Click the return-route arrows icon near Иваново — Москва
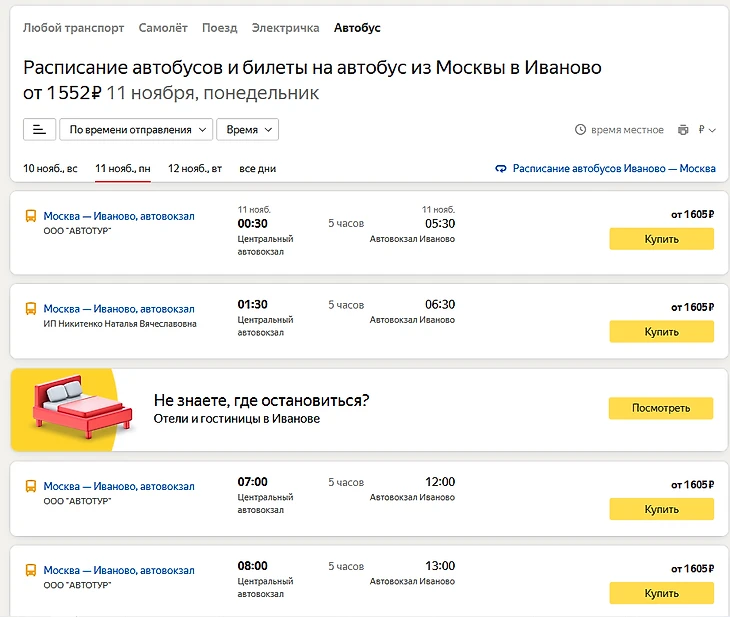730x617 pixels. (501, 169)
